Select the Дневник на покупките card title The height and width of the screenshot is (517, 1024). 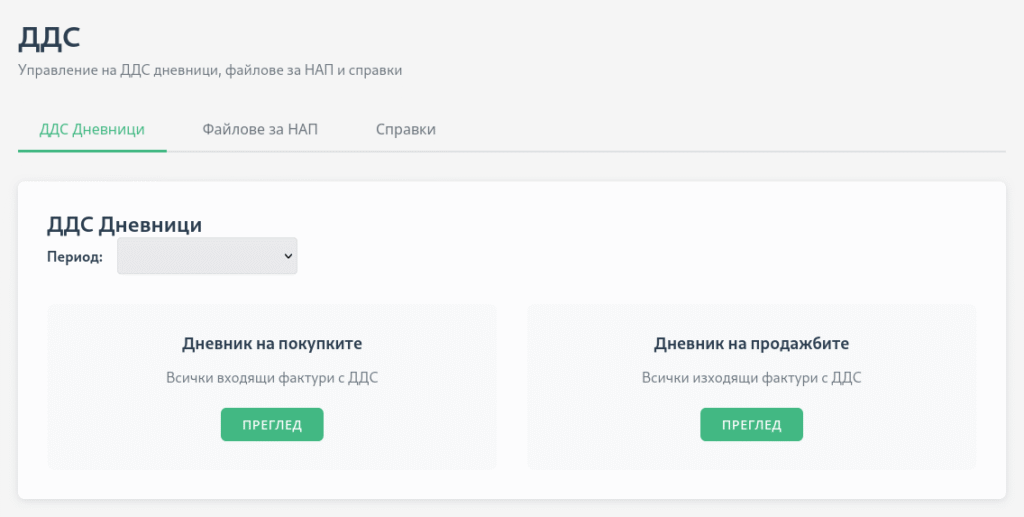point(272,343)
